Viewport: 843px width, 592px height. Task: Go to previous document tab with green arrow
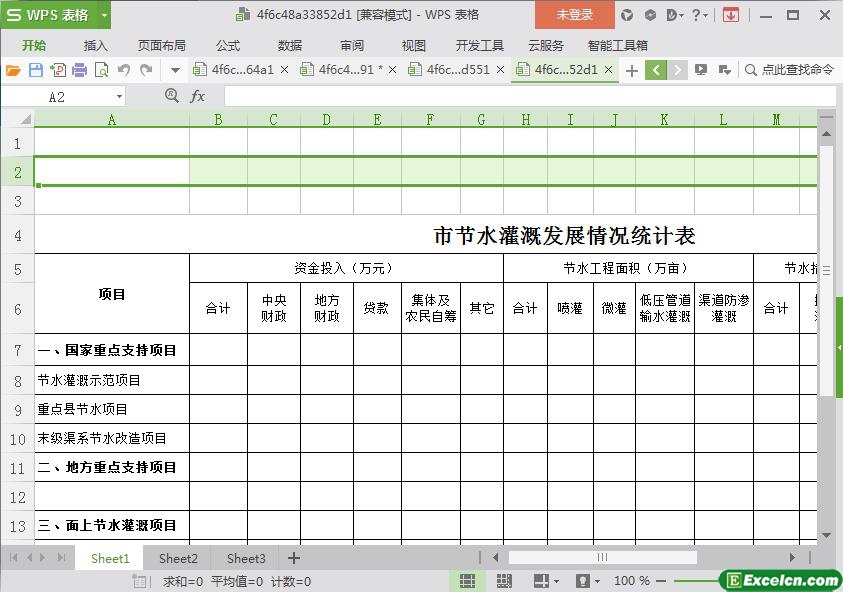(x=656, y=70)
